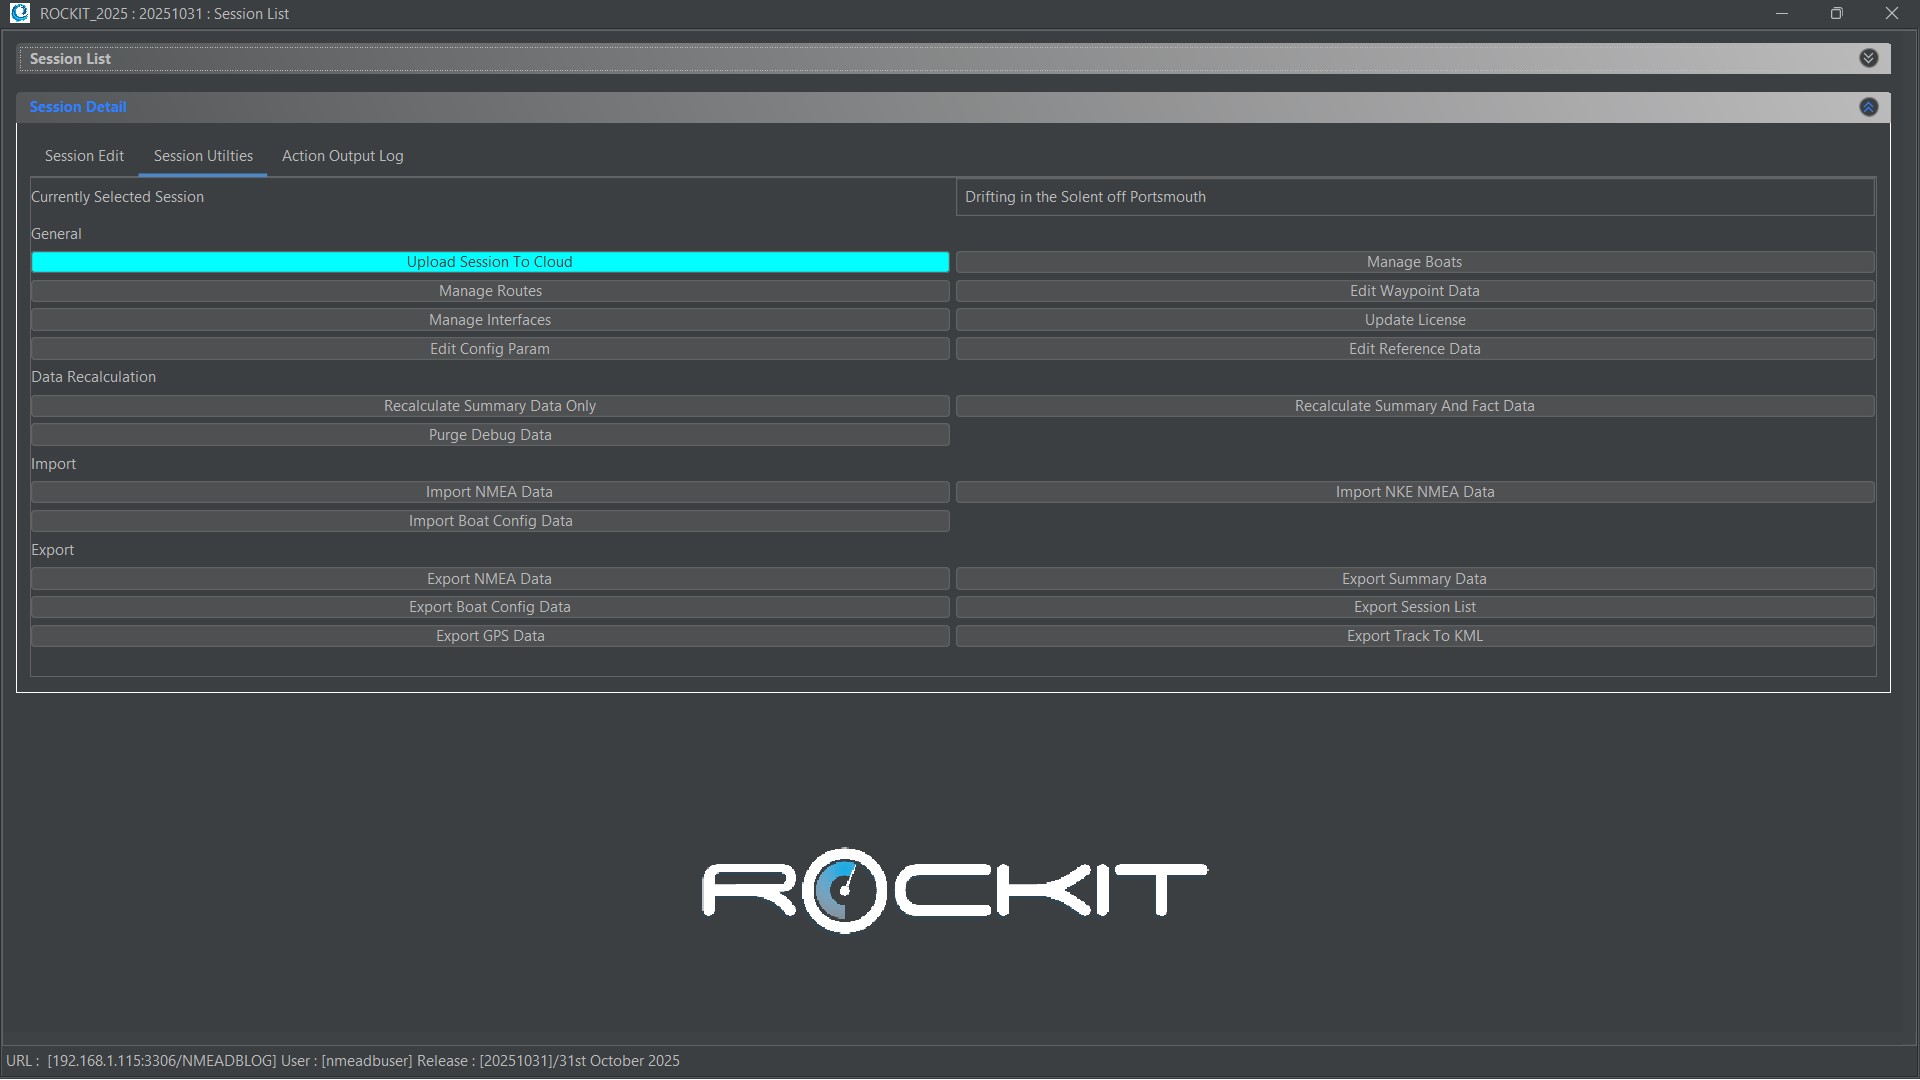The image size is (1920, 1080).
Task: Start Import NKE NMEA Data
Action: tap(1414, 492)
